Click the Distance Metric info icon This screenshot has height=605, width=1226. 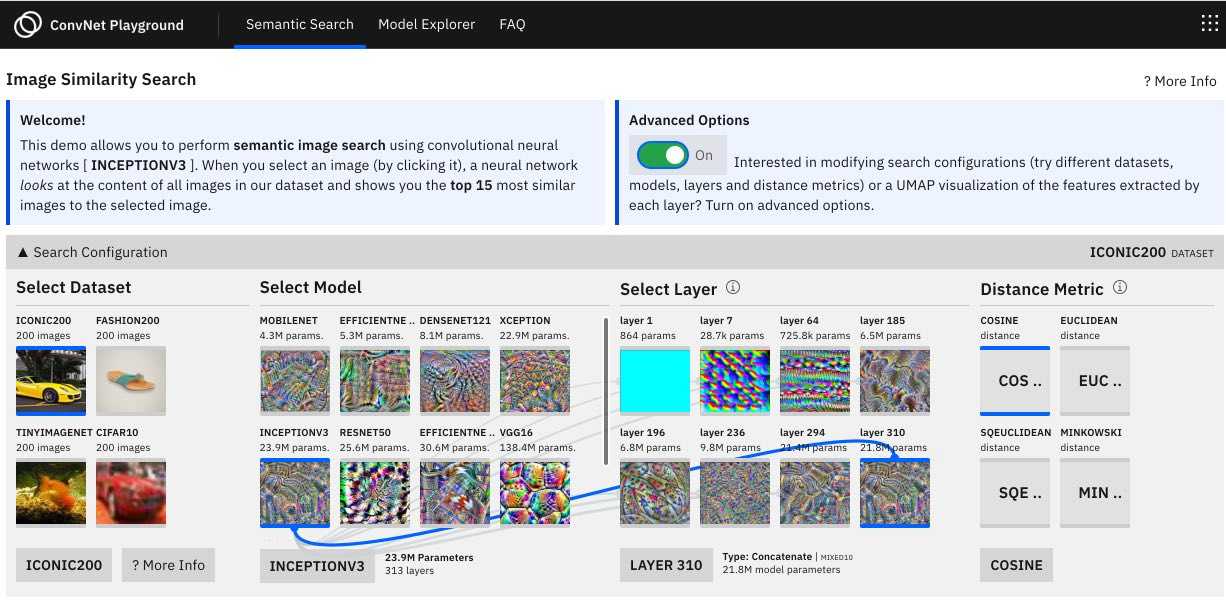pyautogui.click(x=1120, y=288)
